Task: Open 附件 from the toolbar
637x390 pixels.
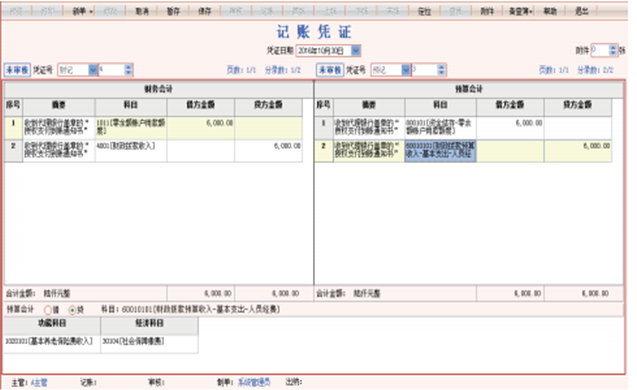Action: (x=487, y=11)
